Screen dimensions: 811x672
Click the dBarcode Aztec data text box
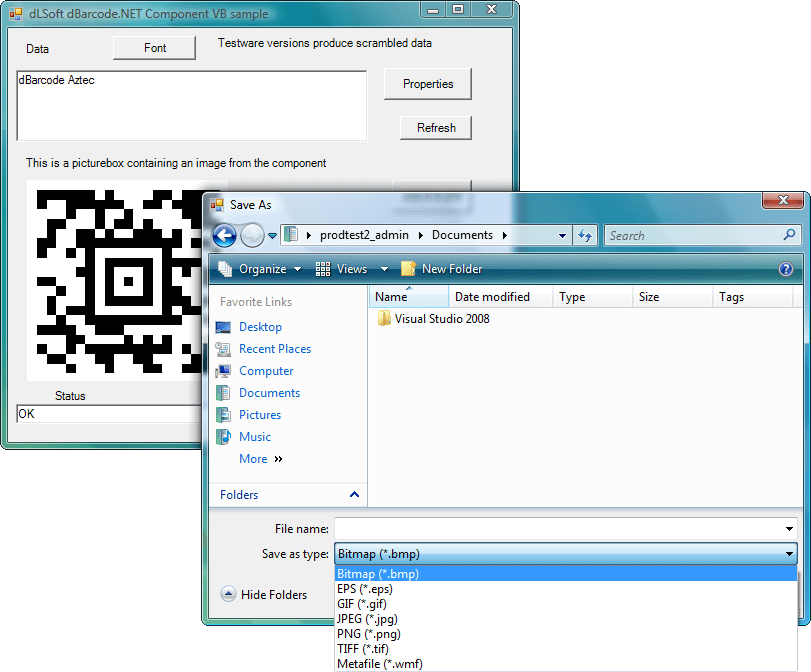(x=191, y=106)
